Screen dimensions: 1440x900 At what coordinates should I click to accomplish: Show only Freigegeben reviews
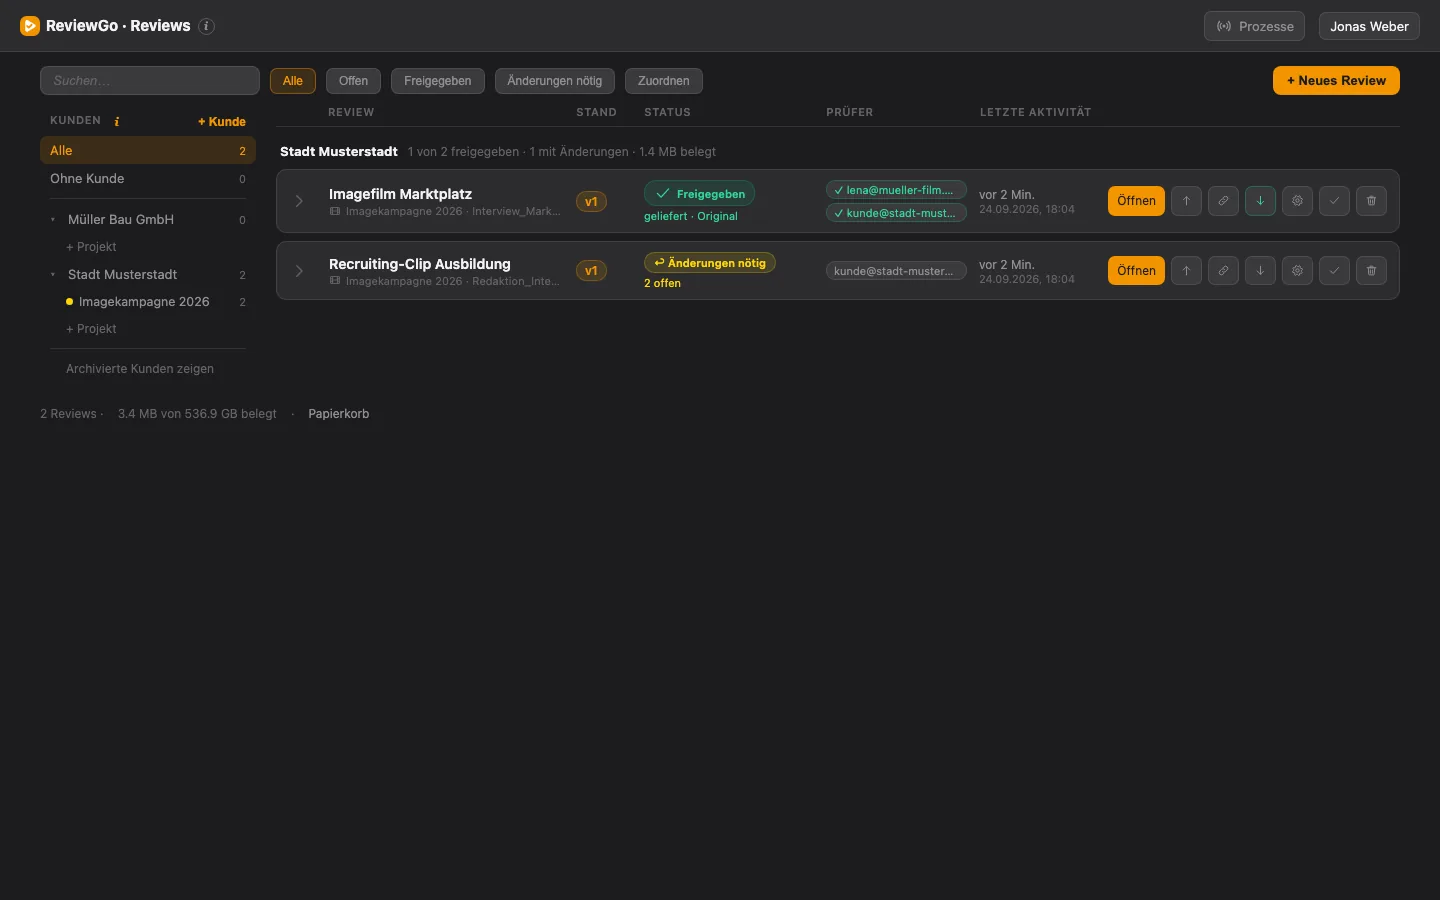[x=438, y=81]
